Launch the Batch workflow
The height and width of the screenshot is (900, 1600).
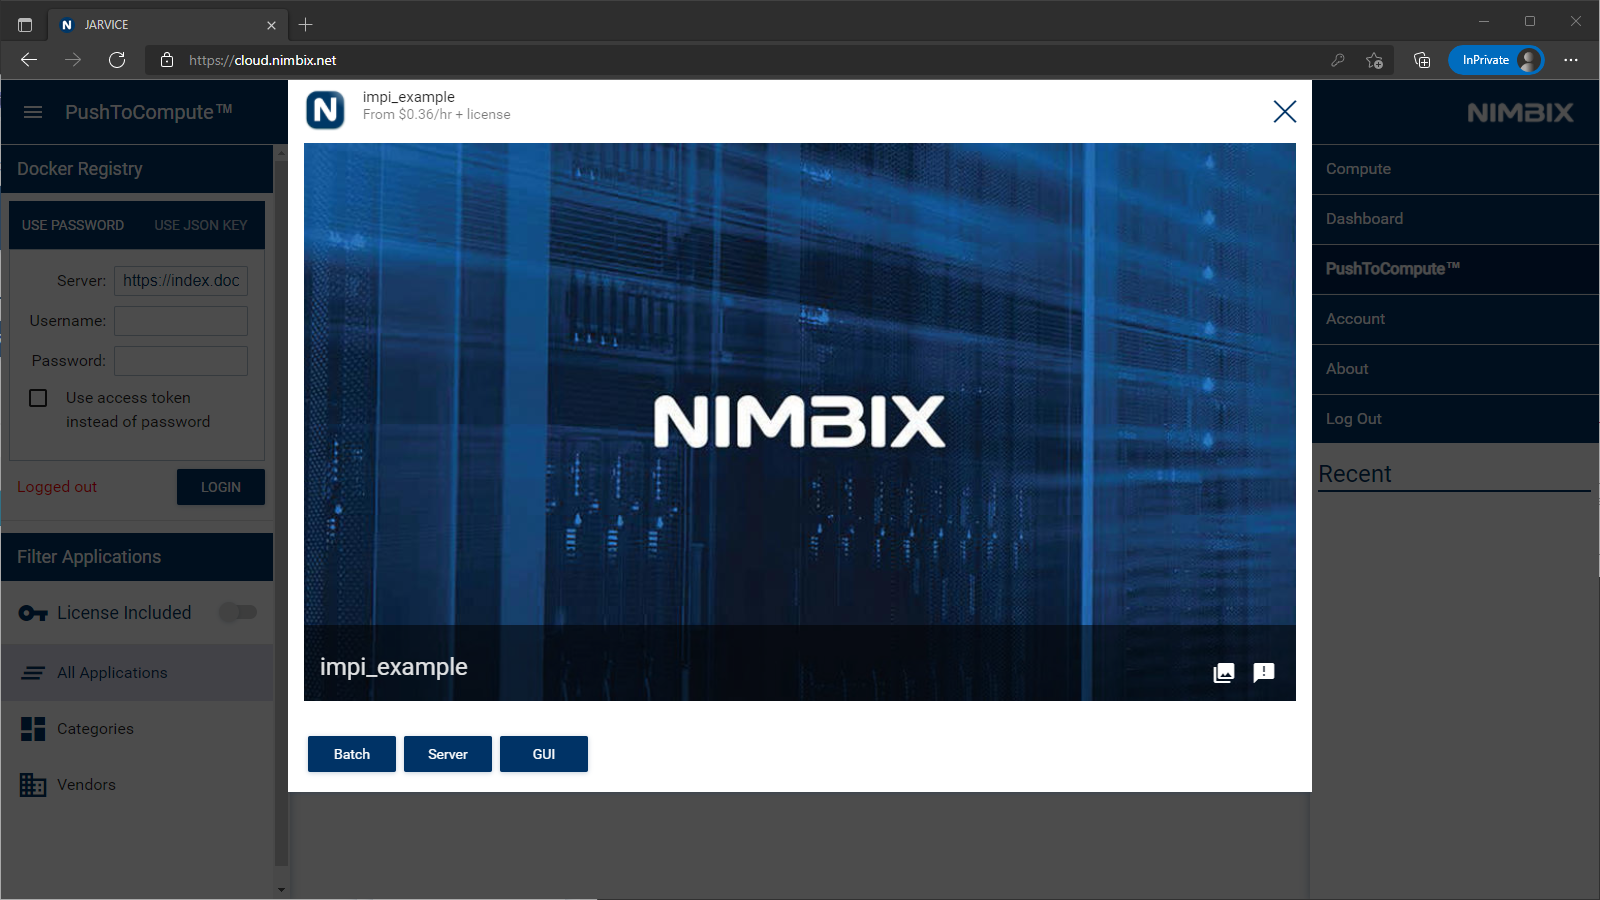coord(352,754)
